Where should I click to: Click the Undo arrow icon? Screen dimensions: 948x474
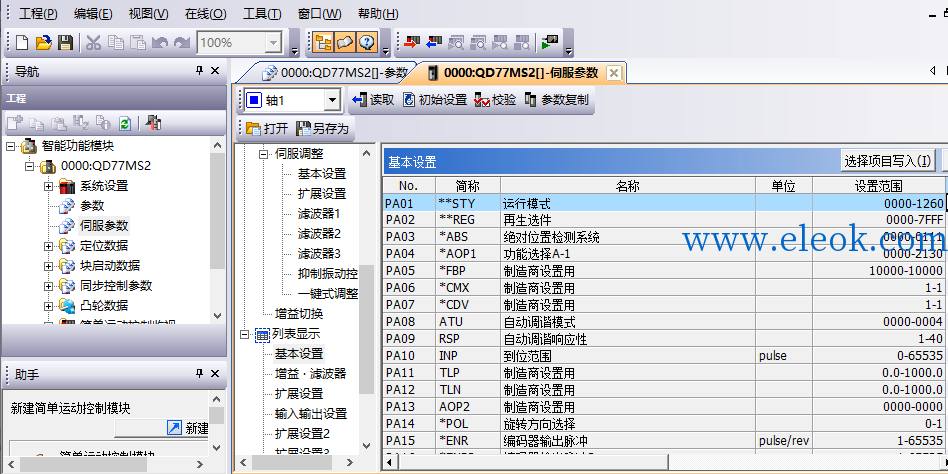[160, 42]
